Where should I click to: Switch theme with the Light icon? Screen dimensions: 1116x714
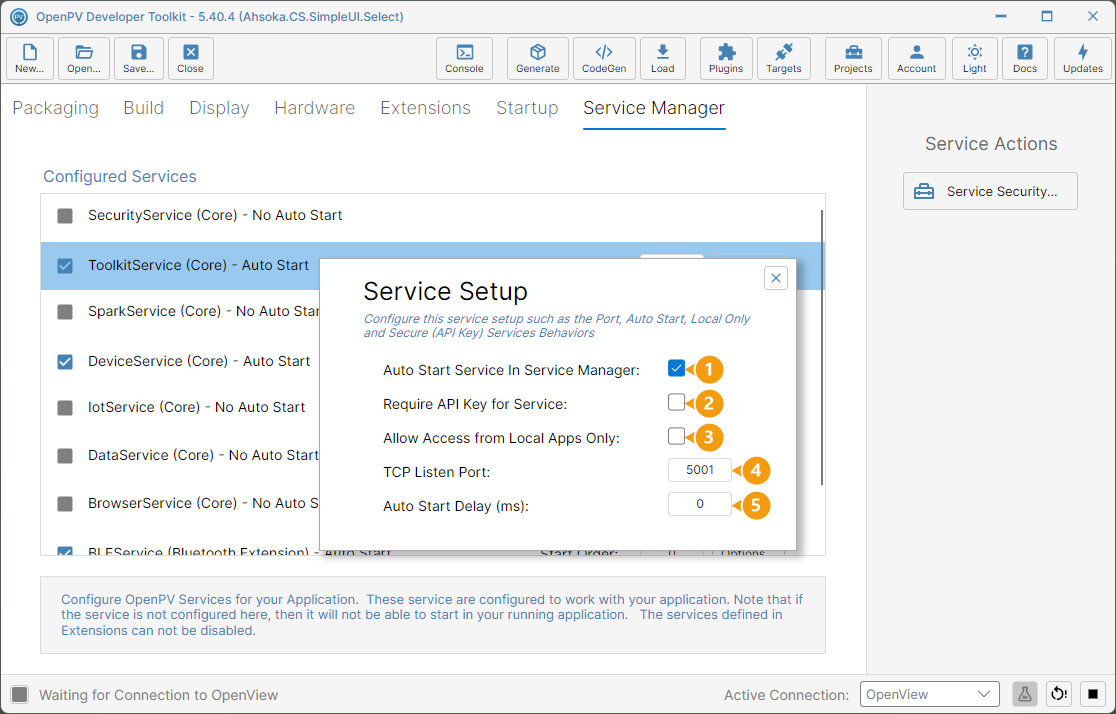click(975, 58)
